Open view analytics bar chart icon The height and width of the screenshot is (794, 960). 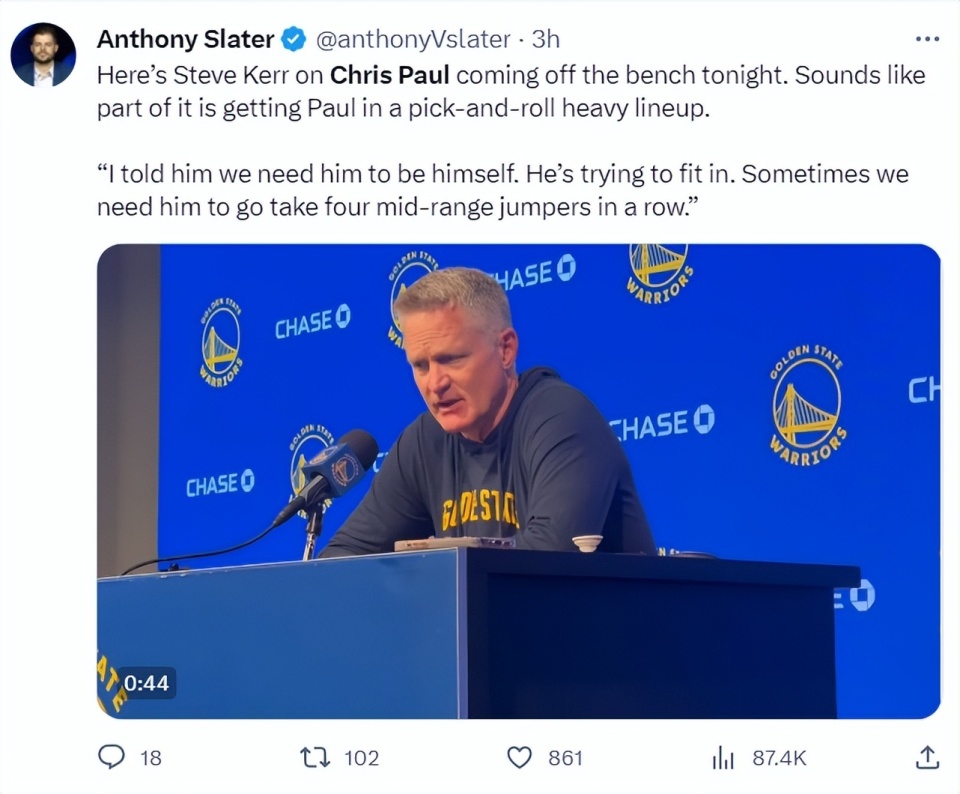(x=723, y=758)
